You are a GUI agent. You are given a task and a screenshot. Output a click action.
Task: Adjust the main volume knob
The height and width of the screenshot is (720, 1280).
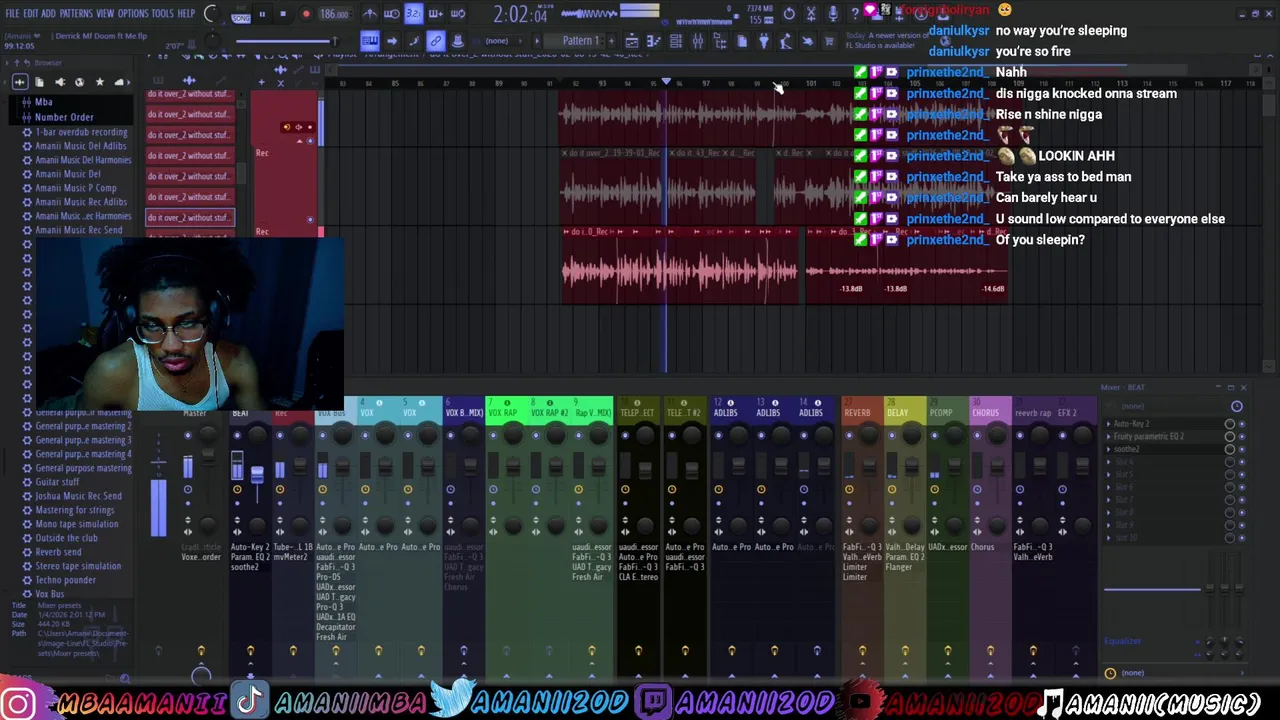point(211,14)
